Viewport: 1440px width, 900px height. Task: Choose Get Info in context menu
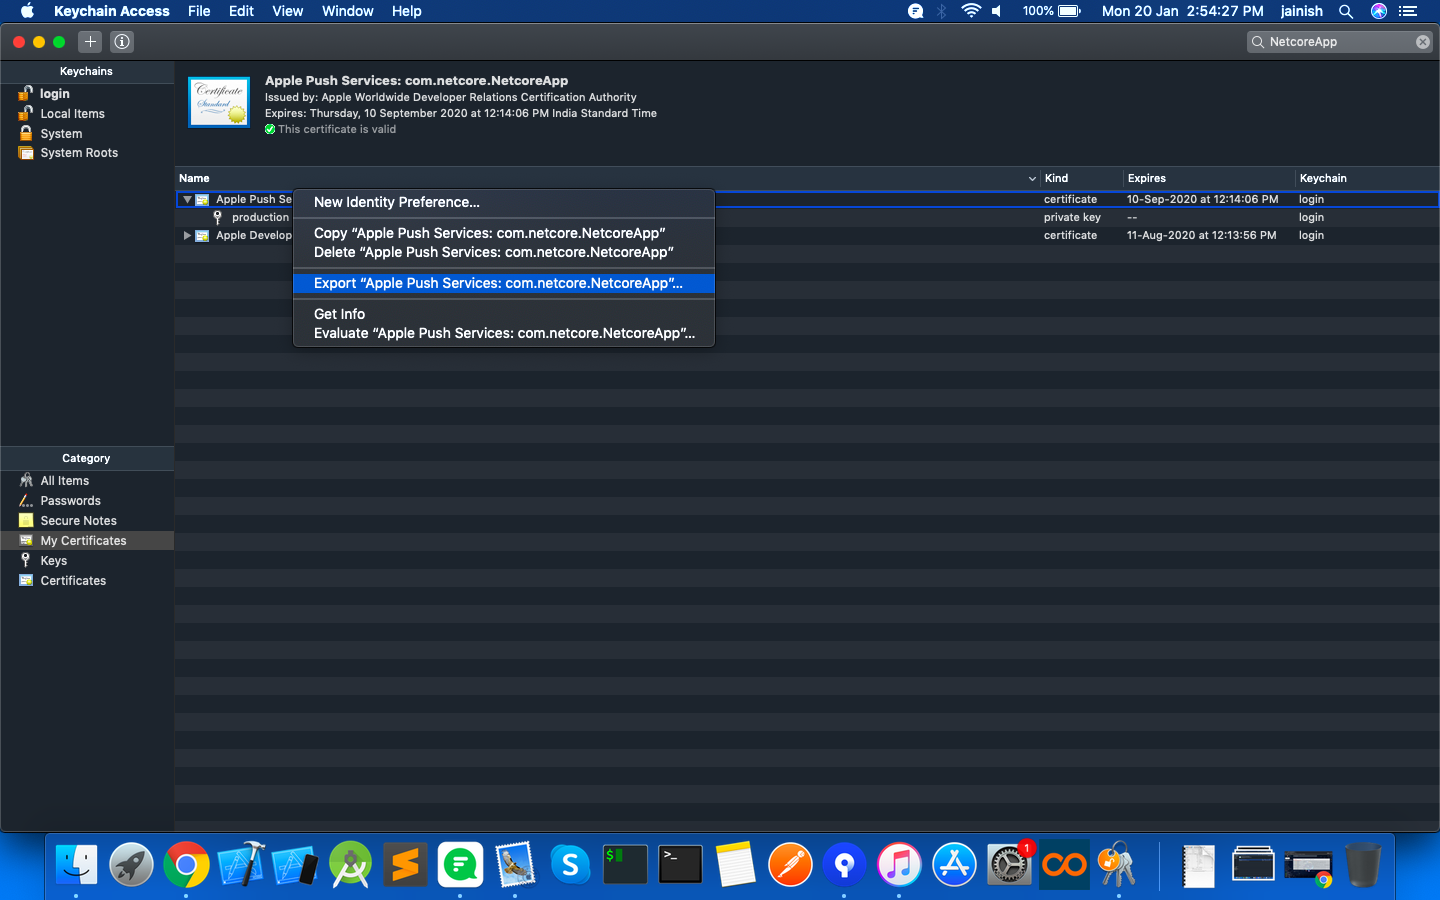pos(504,314)
